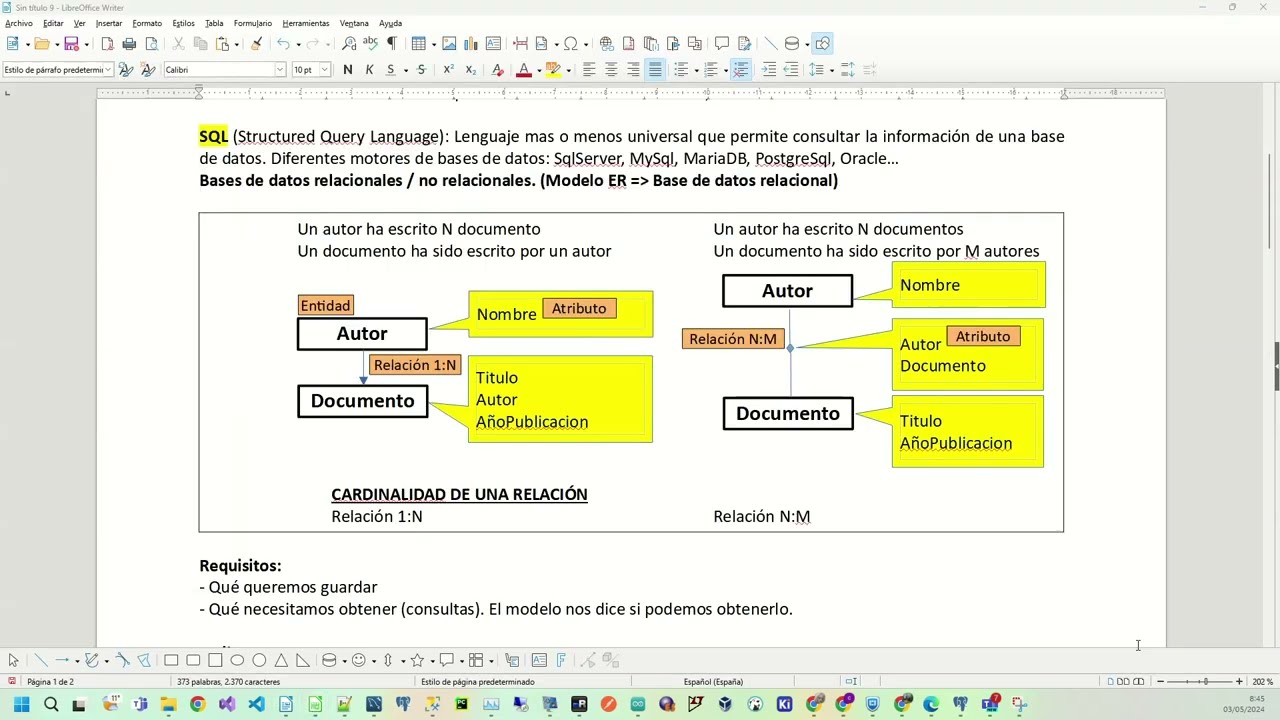Insert an image using the toolbar icon

(x=449, y=44)
